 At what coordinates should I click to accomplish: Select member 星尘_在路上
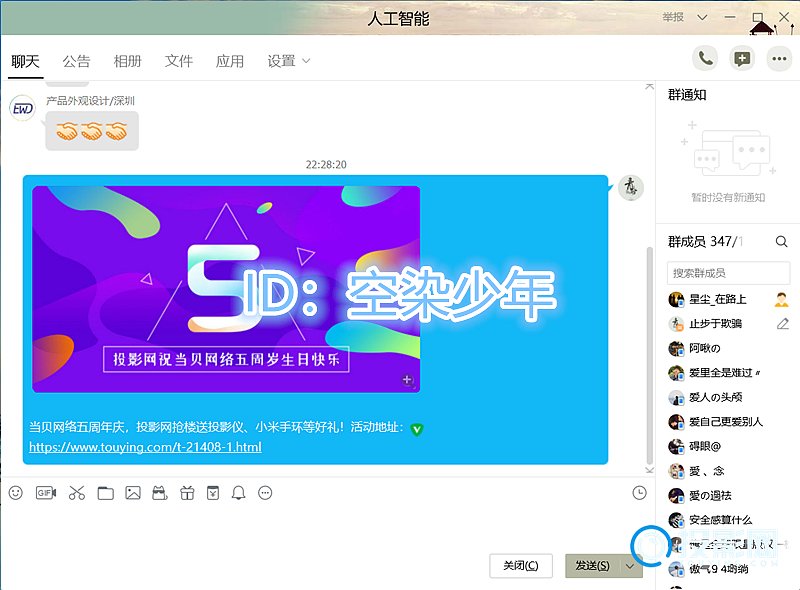728,299
